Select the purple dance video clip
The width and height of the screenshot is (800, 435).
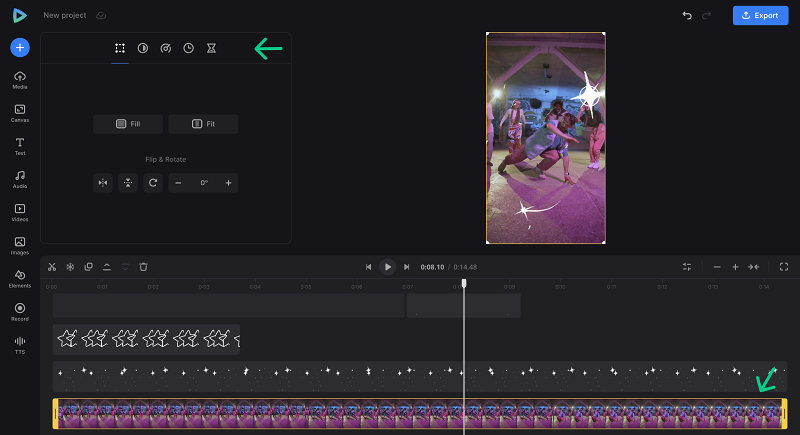click(419, 414)
